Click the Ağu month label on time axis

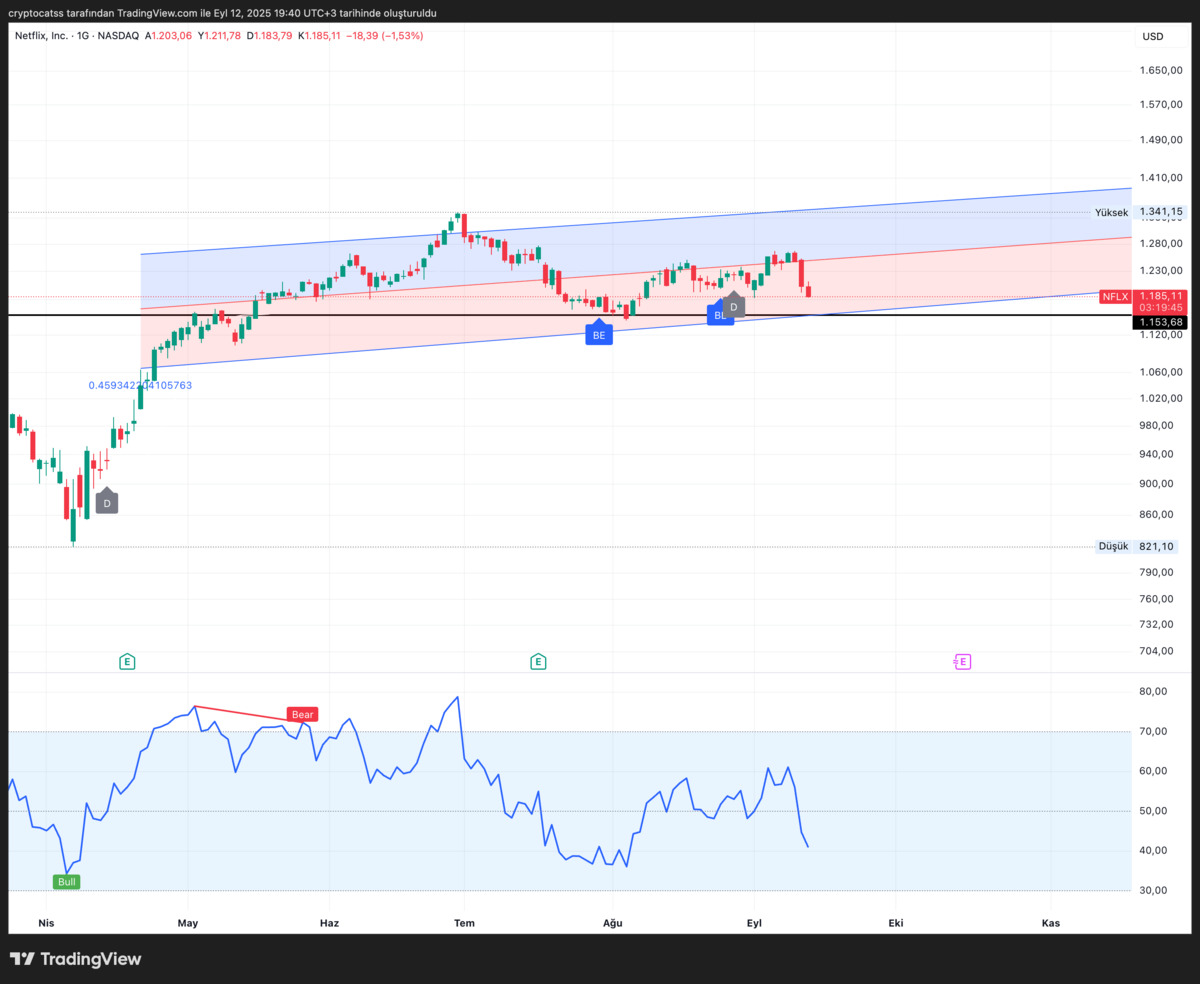click(612, 923)
